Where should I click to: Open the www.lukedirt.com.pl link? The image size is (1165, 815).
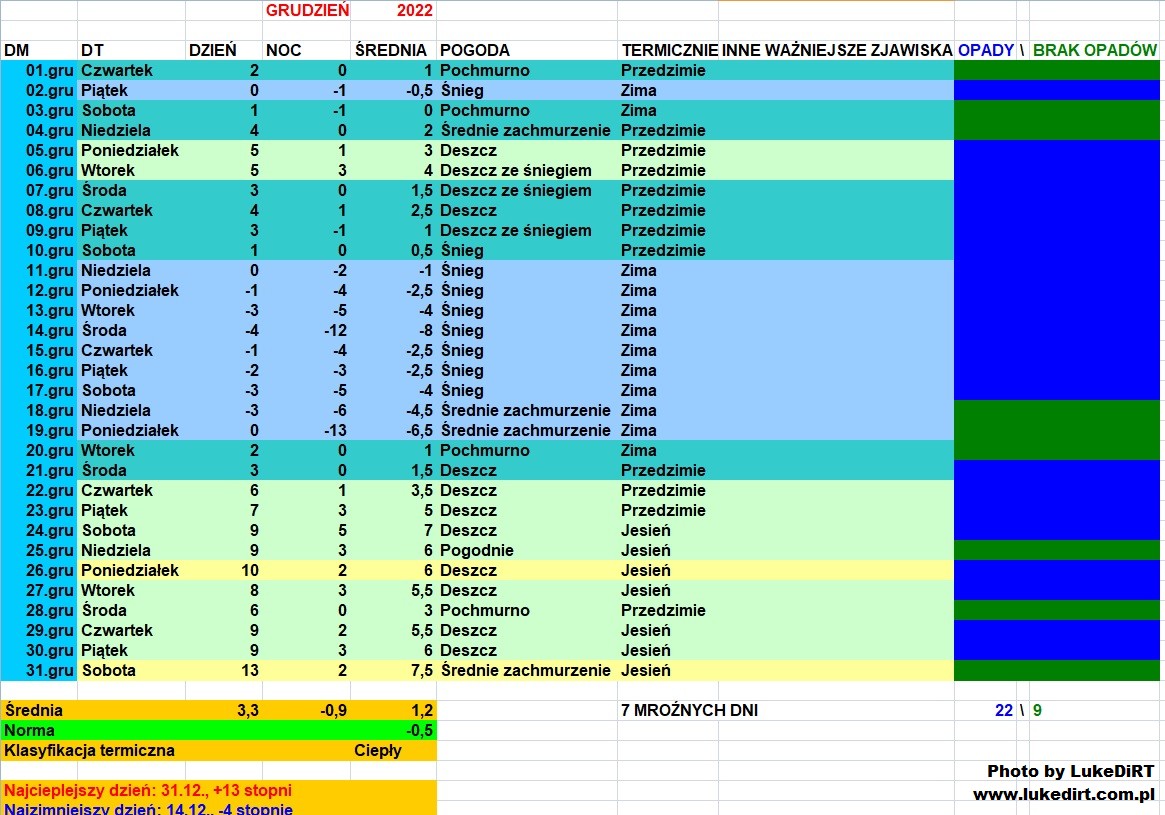point(1063,794)
